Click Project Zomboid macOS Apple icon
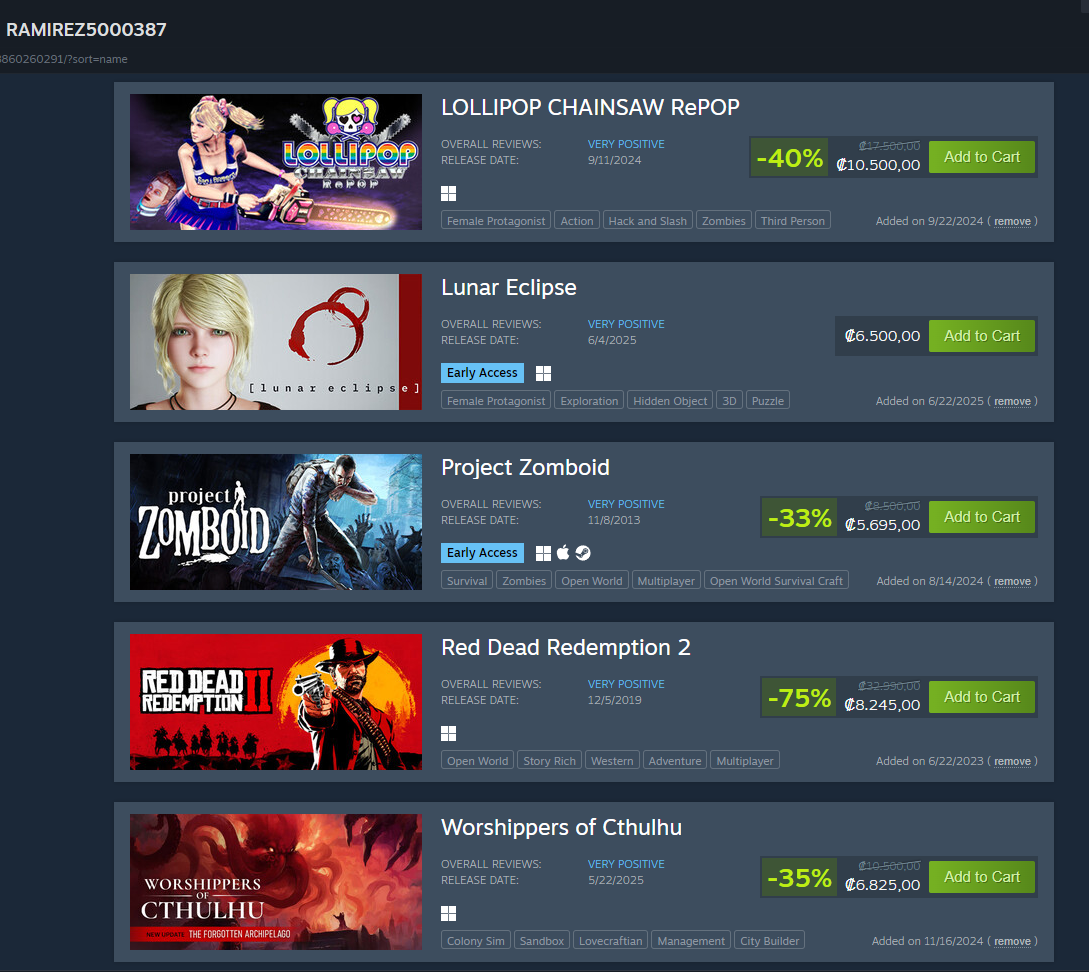Viewport: 1089px width, 972px height. [x=563, y=553]
